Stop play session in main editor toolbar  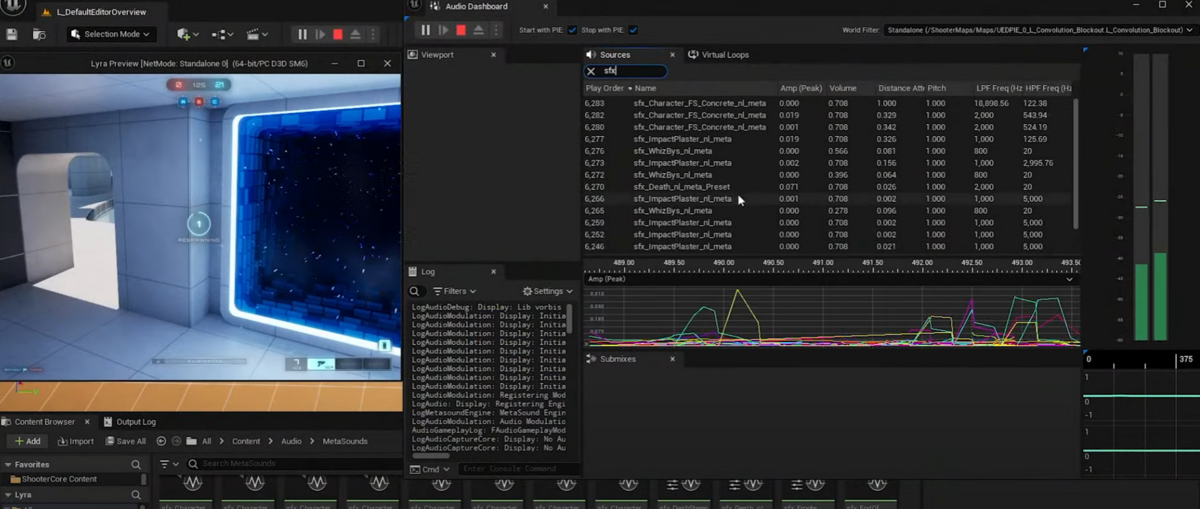[x=338, y=34]
